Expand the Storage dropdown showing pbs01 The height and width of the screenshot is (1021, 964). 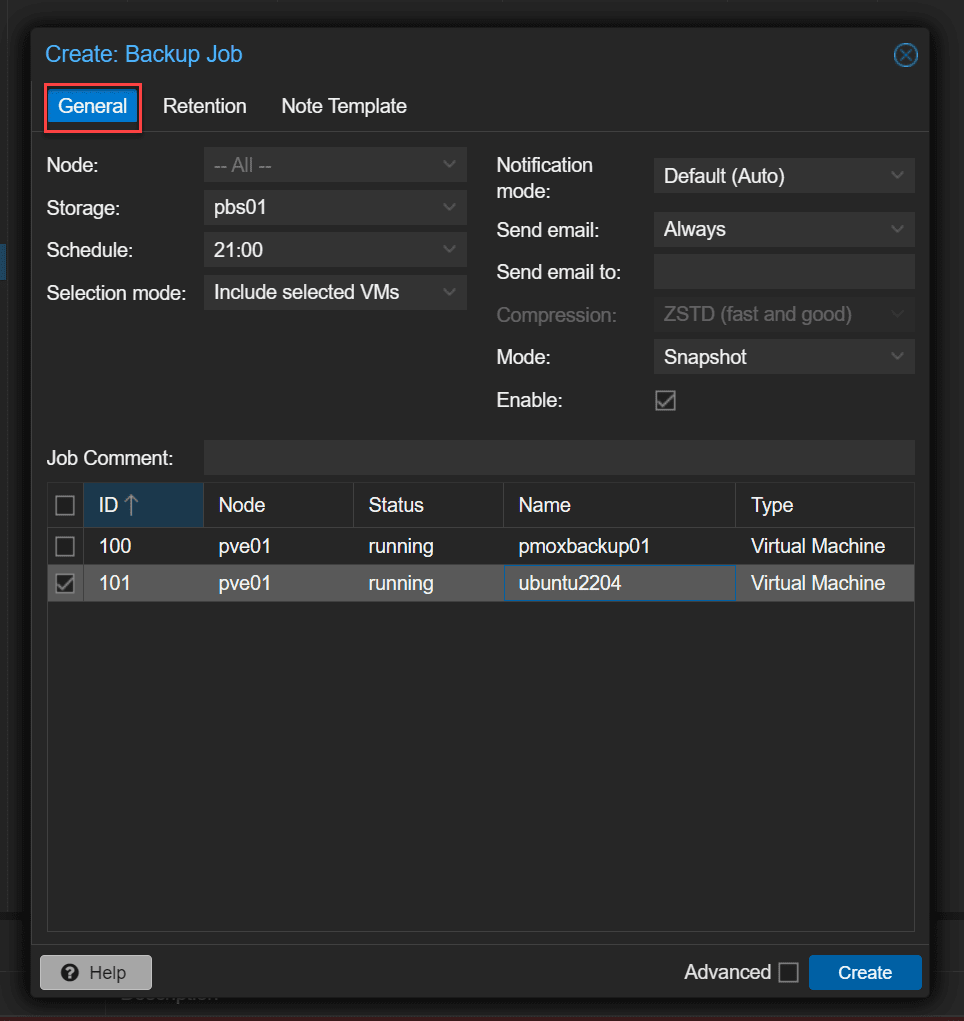point(334,208)
